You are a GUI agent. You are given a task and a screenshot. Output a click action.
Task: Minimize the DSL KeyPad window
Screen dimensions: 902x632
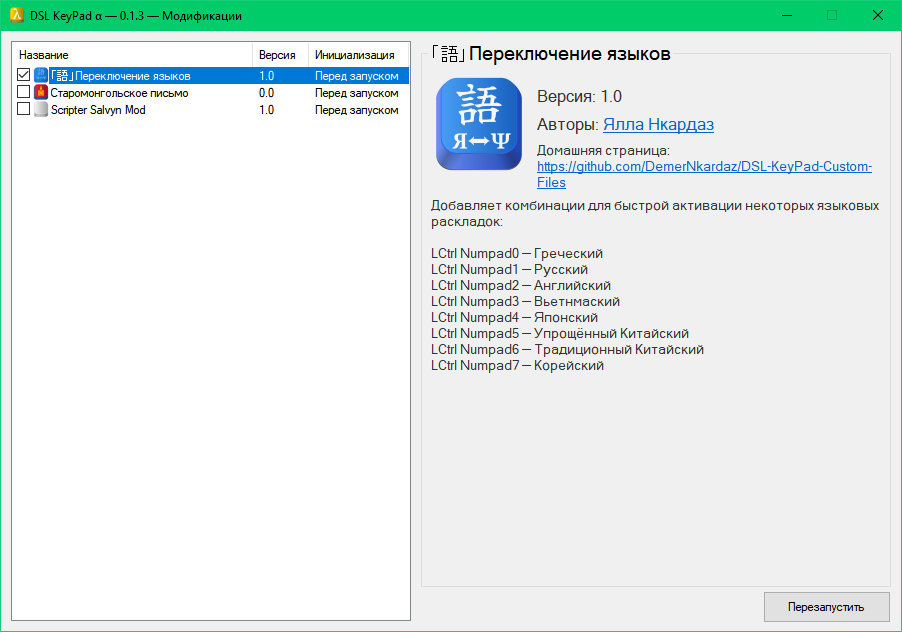786,16
